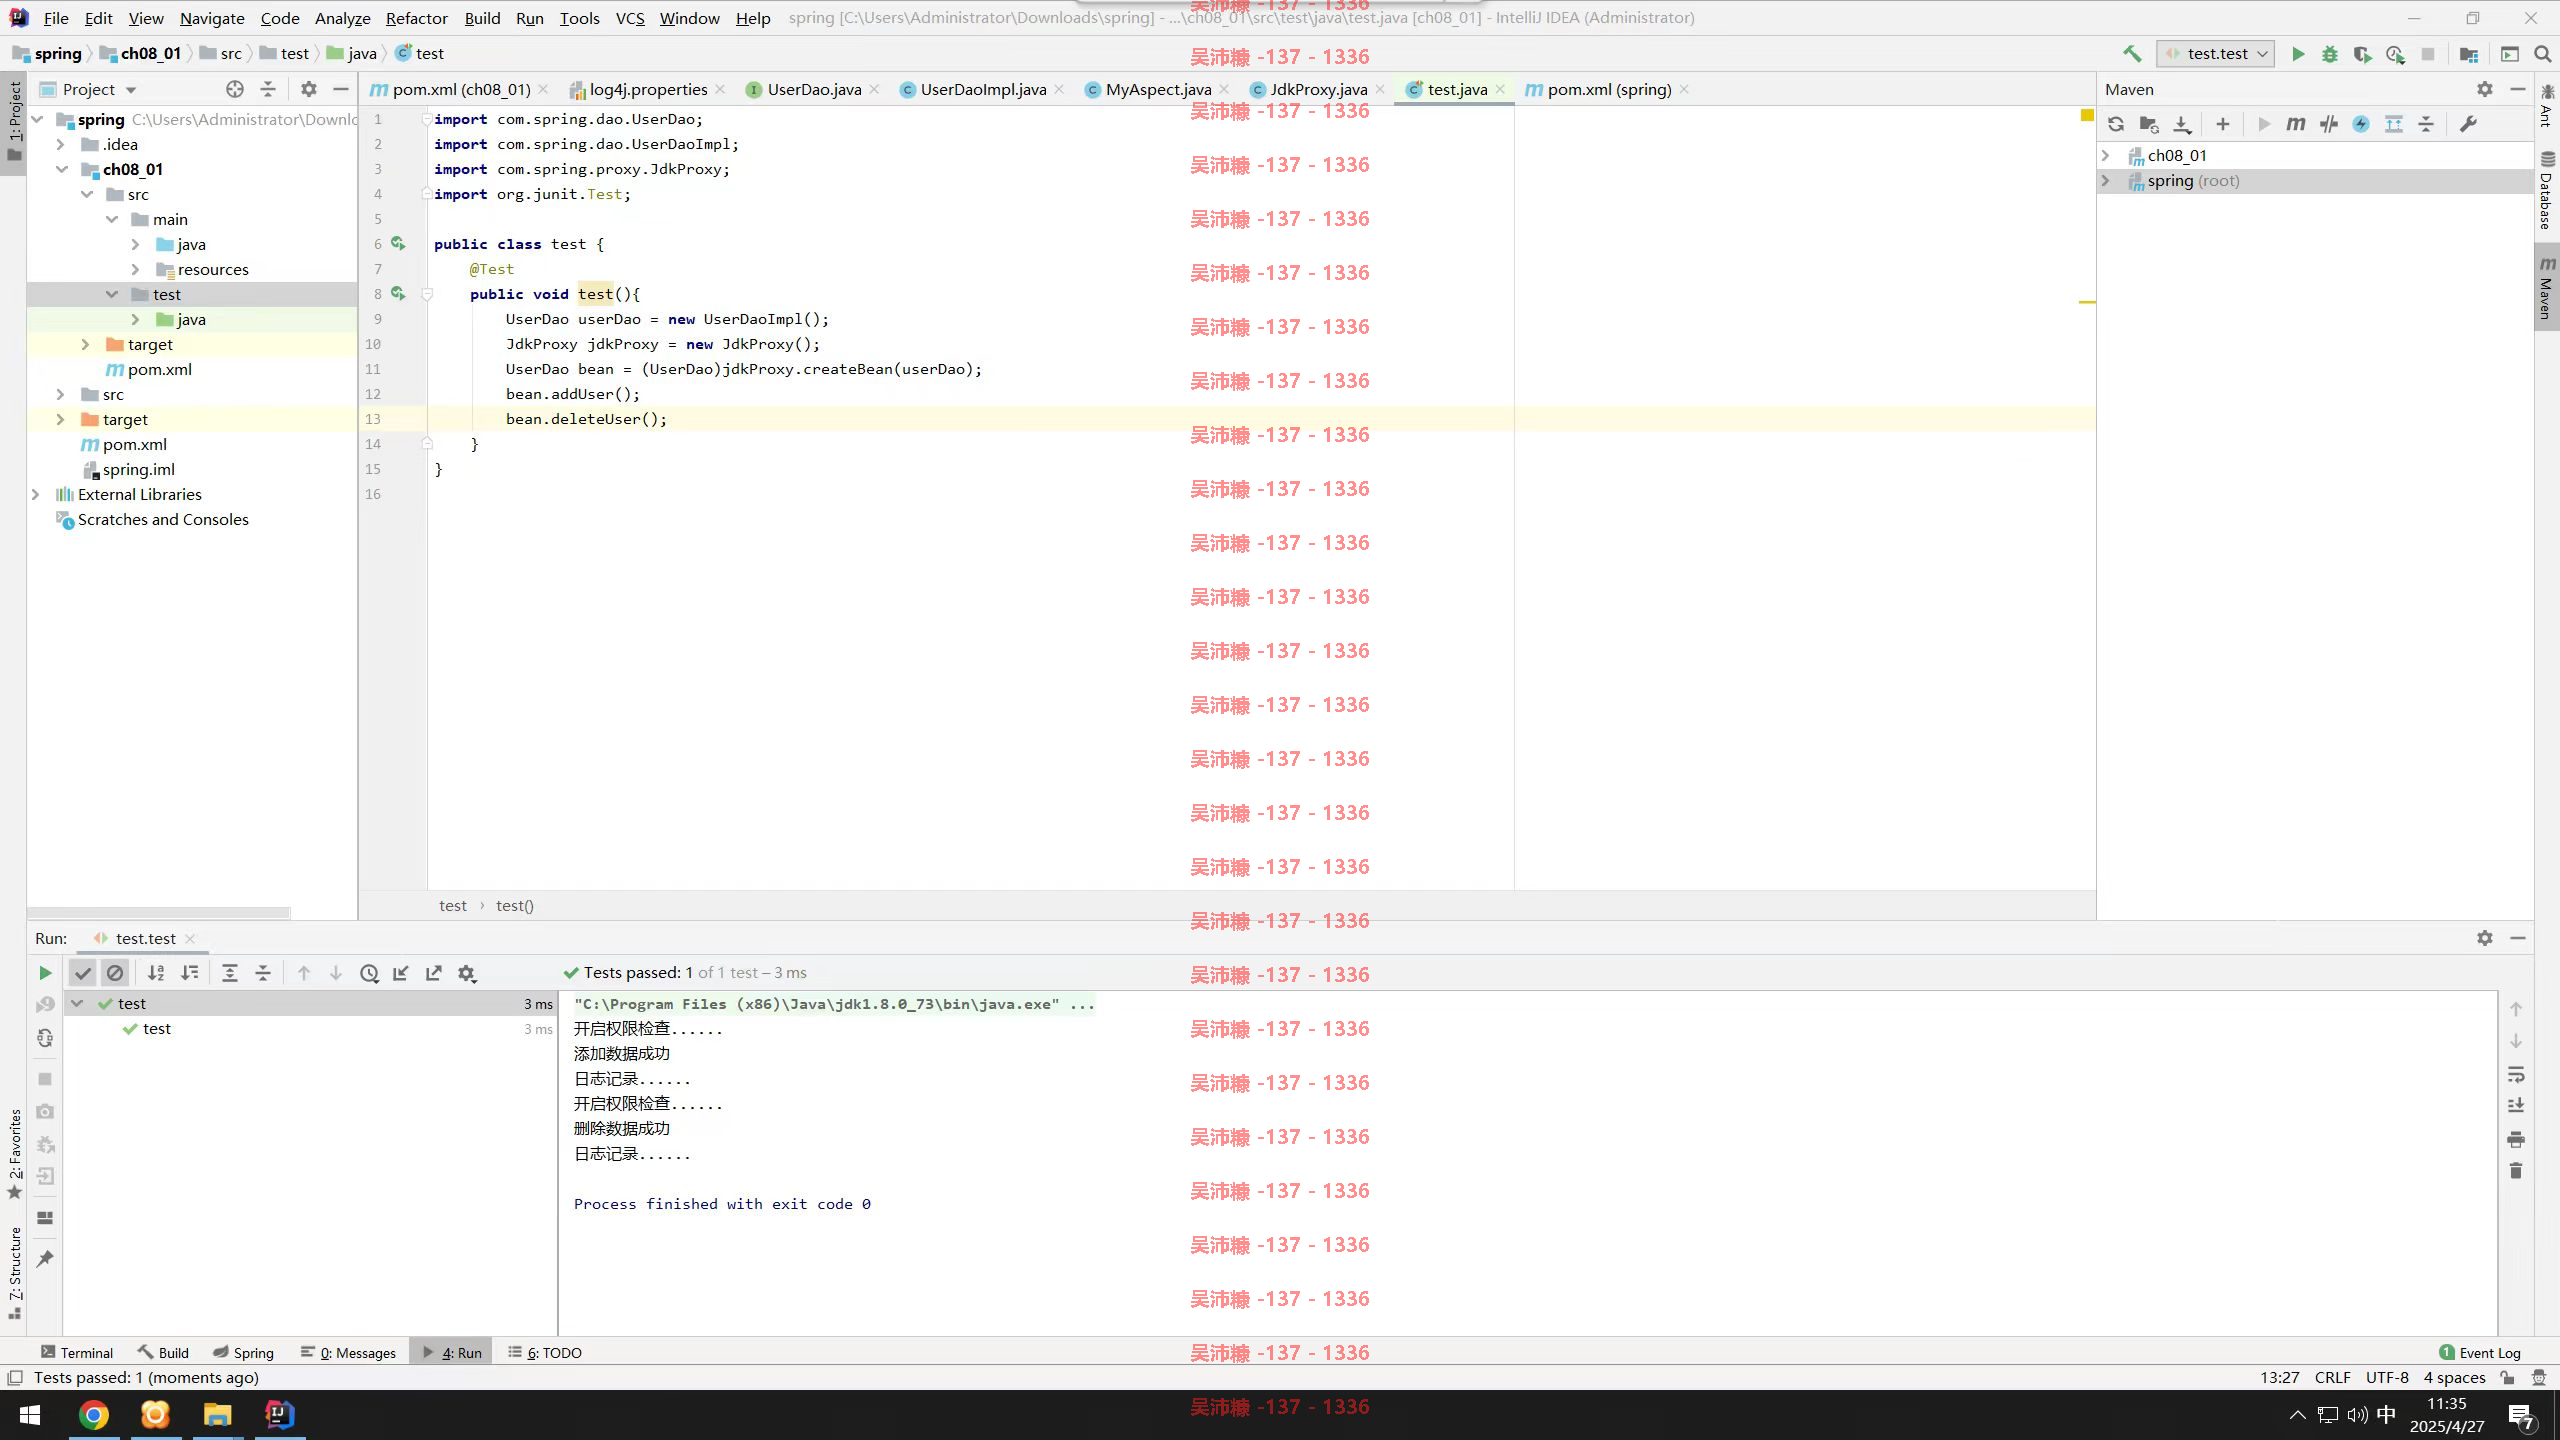The image size is (2560, 1440).
Task: Close the log4j.properties tab
Action: [x=720, y=89]
